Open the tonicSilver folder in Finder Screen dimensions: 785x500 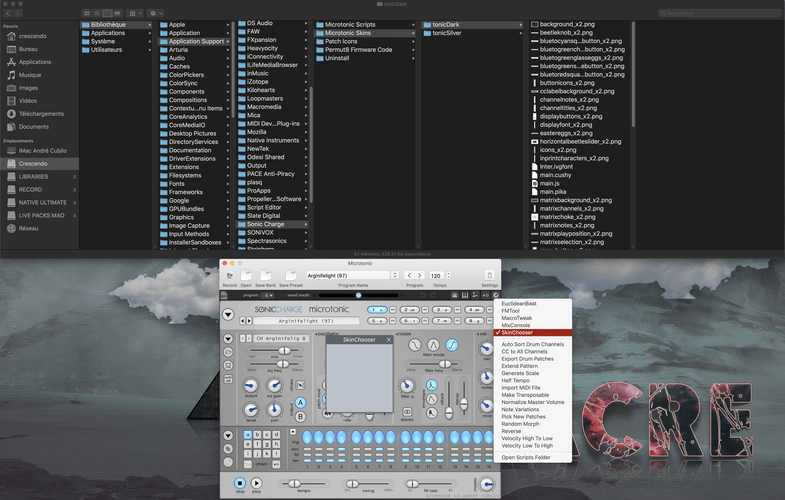click(472, 33)
